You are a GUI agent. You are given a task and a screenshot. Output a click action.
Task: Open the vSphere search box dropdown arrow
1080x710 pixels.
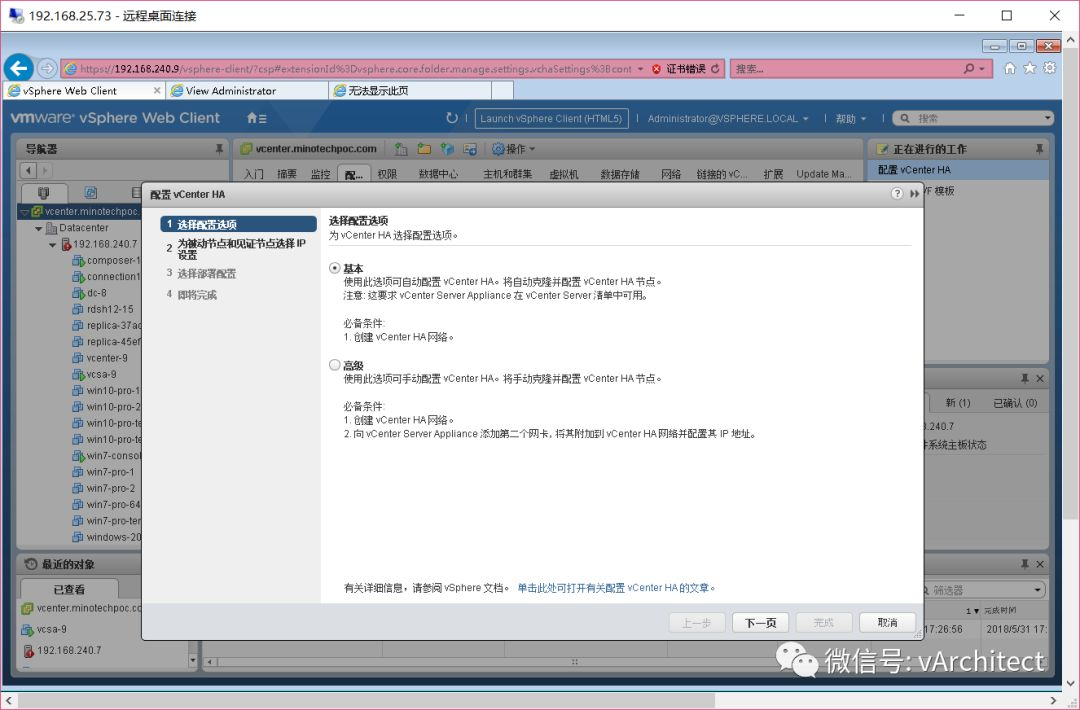1047,118
